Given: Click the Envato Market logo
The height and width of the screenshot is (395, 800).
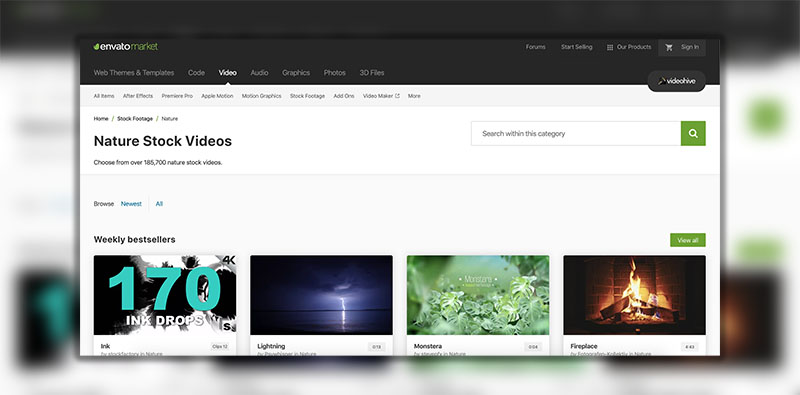Looking at the screenshot, I should click(126, 46).
